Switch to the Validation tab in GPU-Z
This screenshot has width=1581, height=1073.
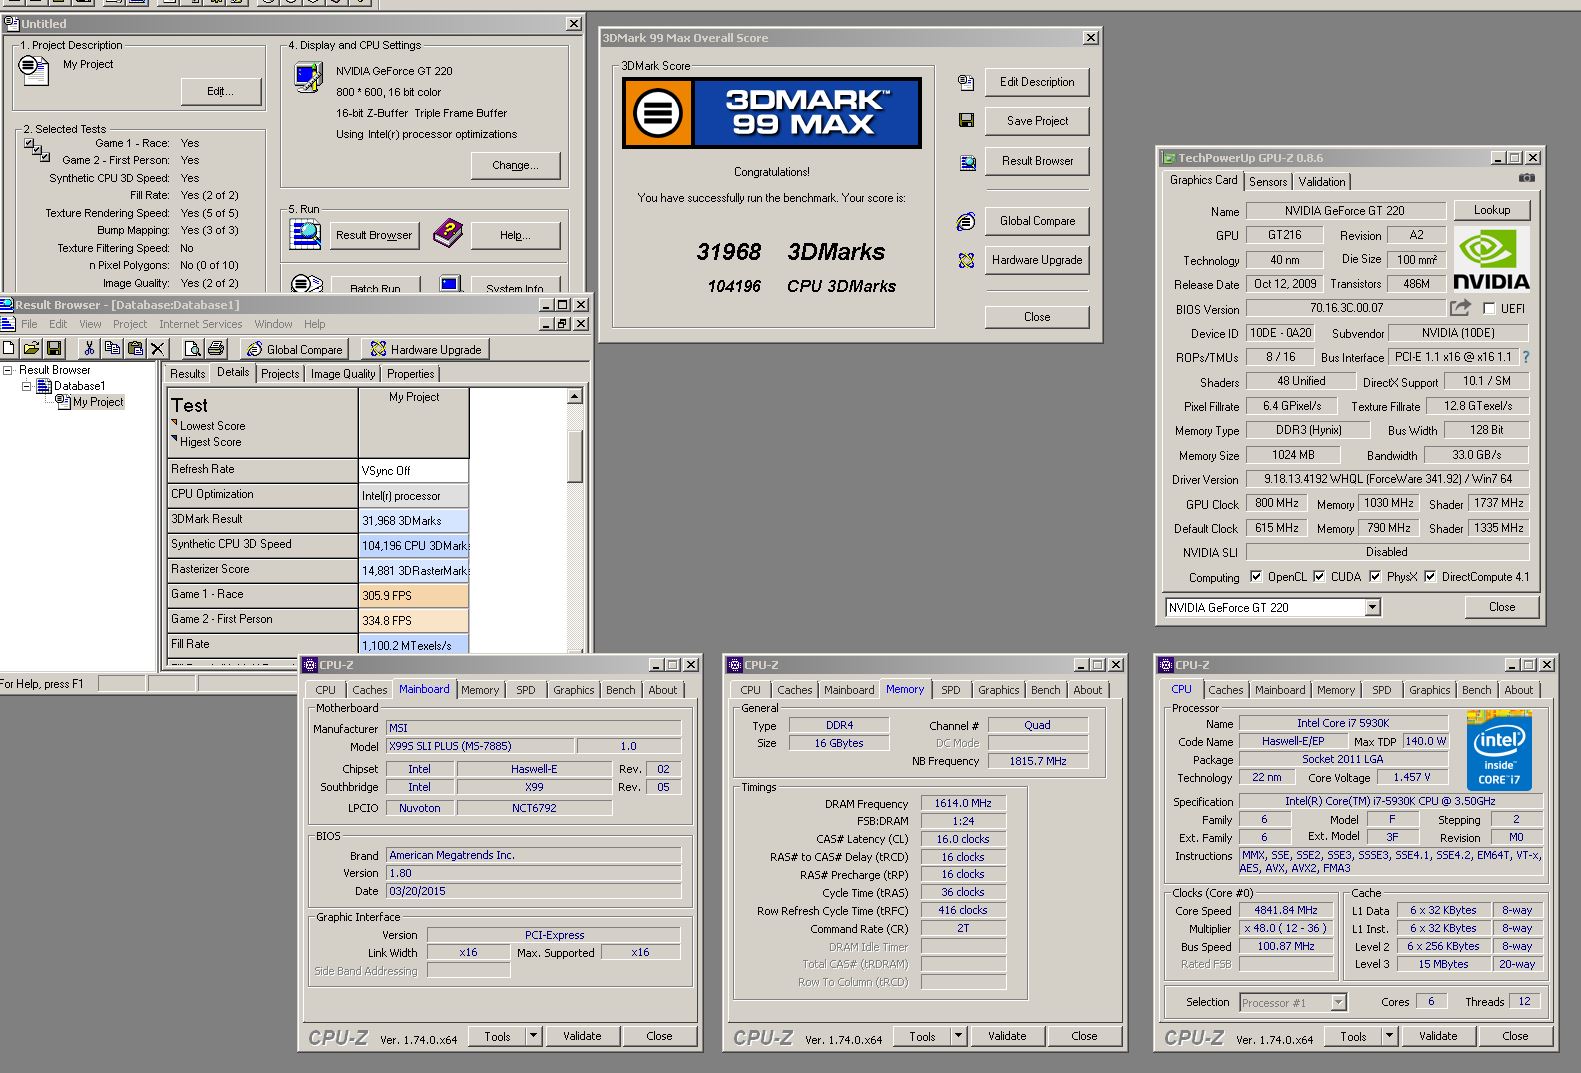(1322, 181)
